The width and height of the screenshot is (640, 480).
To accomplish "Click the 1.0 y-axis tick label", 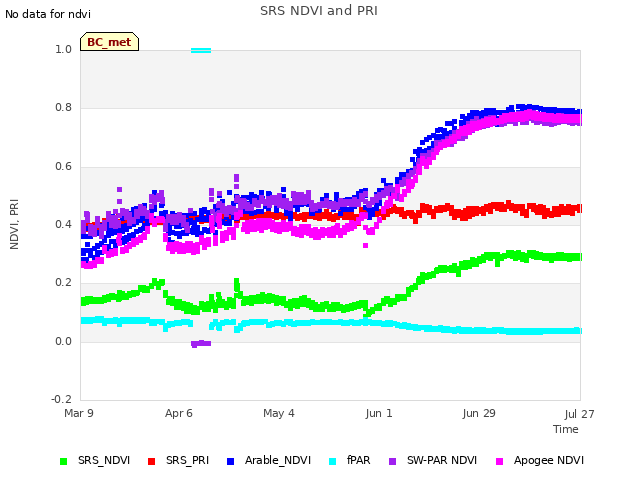I will tap(63, 49).
